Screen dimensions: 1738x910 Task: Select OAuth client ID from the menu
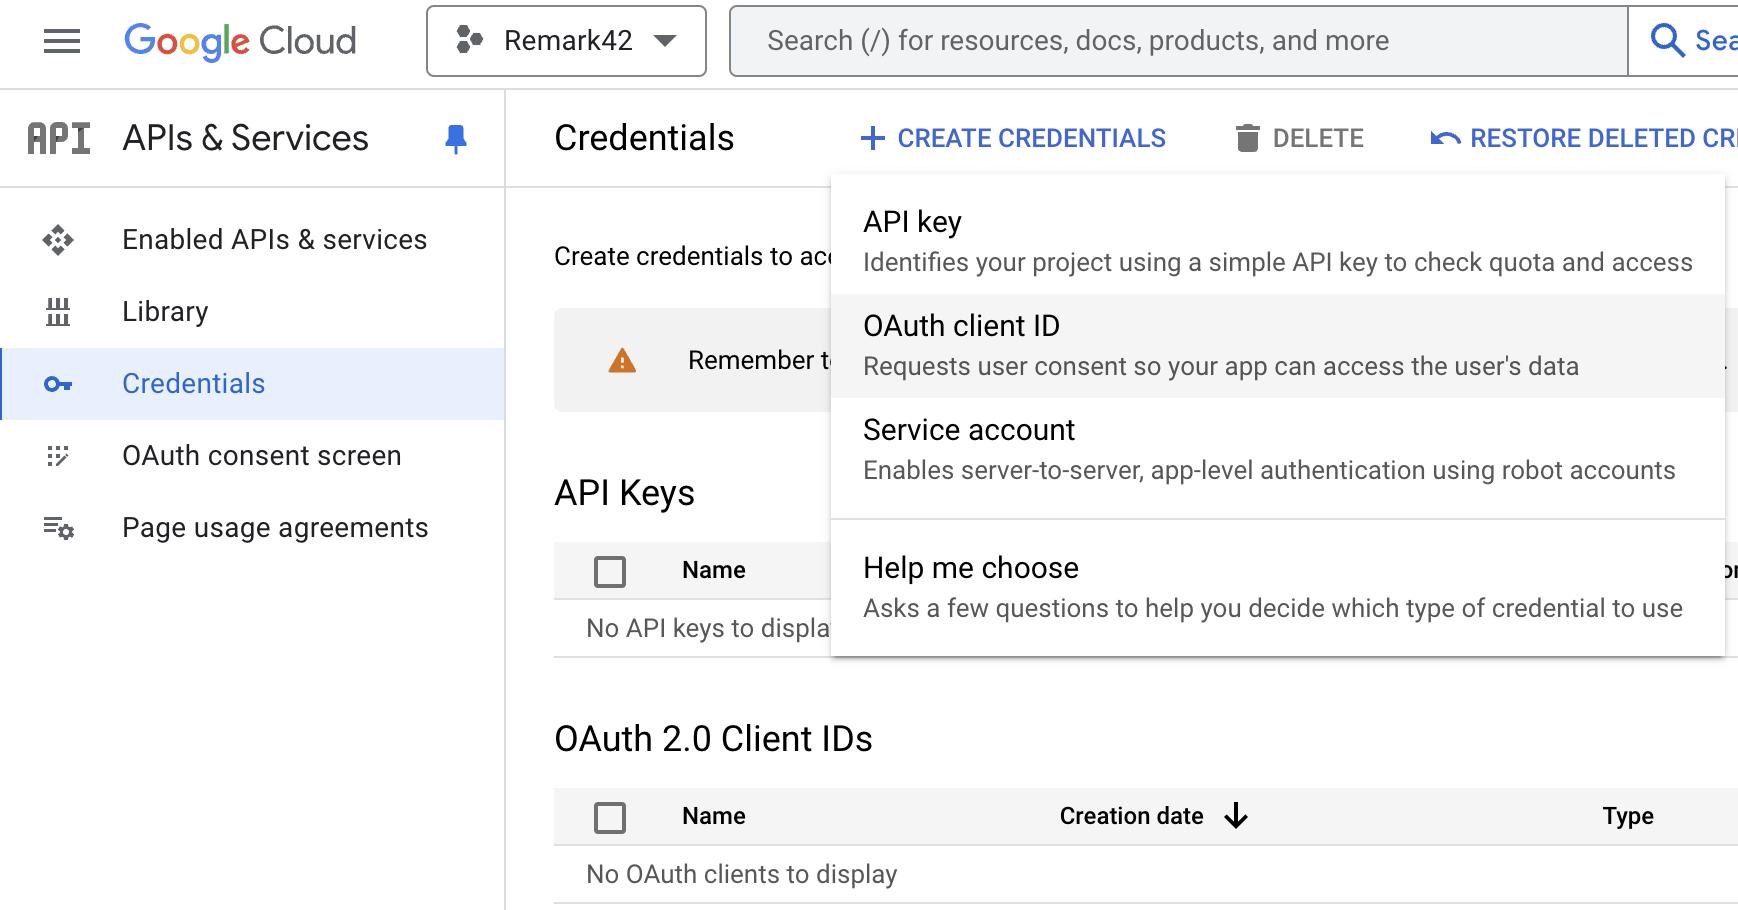pyautogui.click(x=961, y=325)
